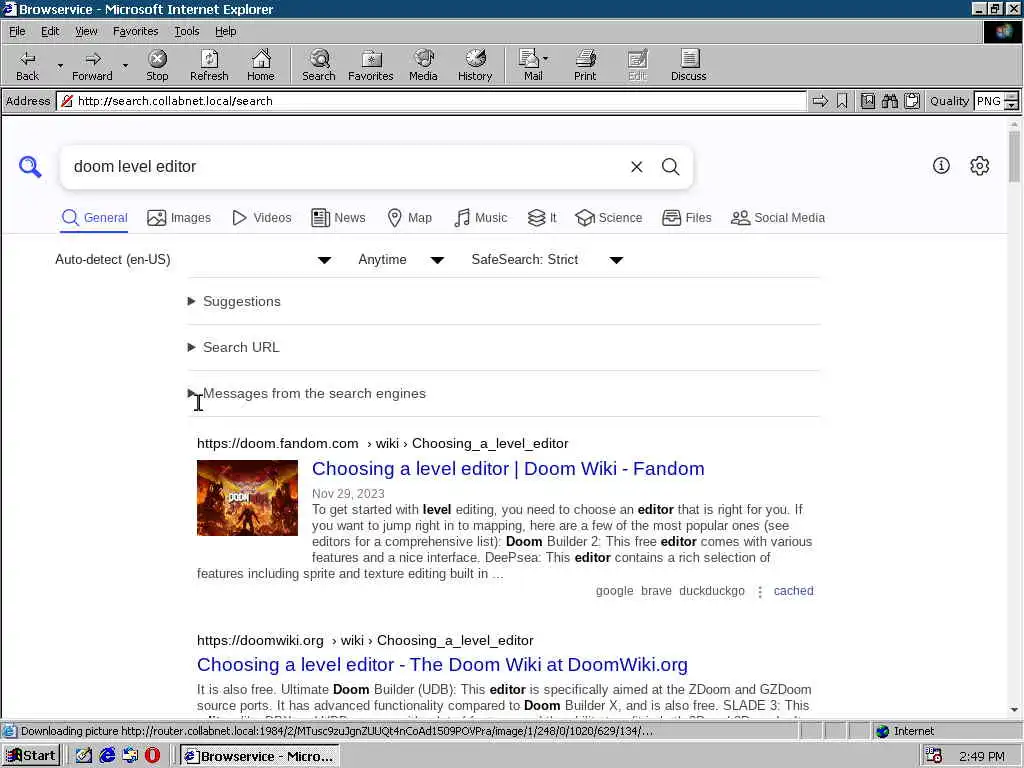Switch to the Files category tab
This screenshot has height=768, width=1024.
click(x=686, y=218)
